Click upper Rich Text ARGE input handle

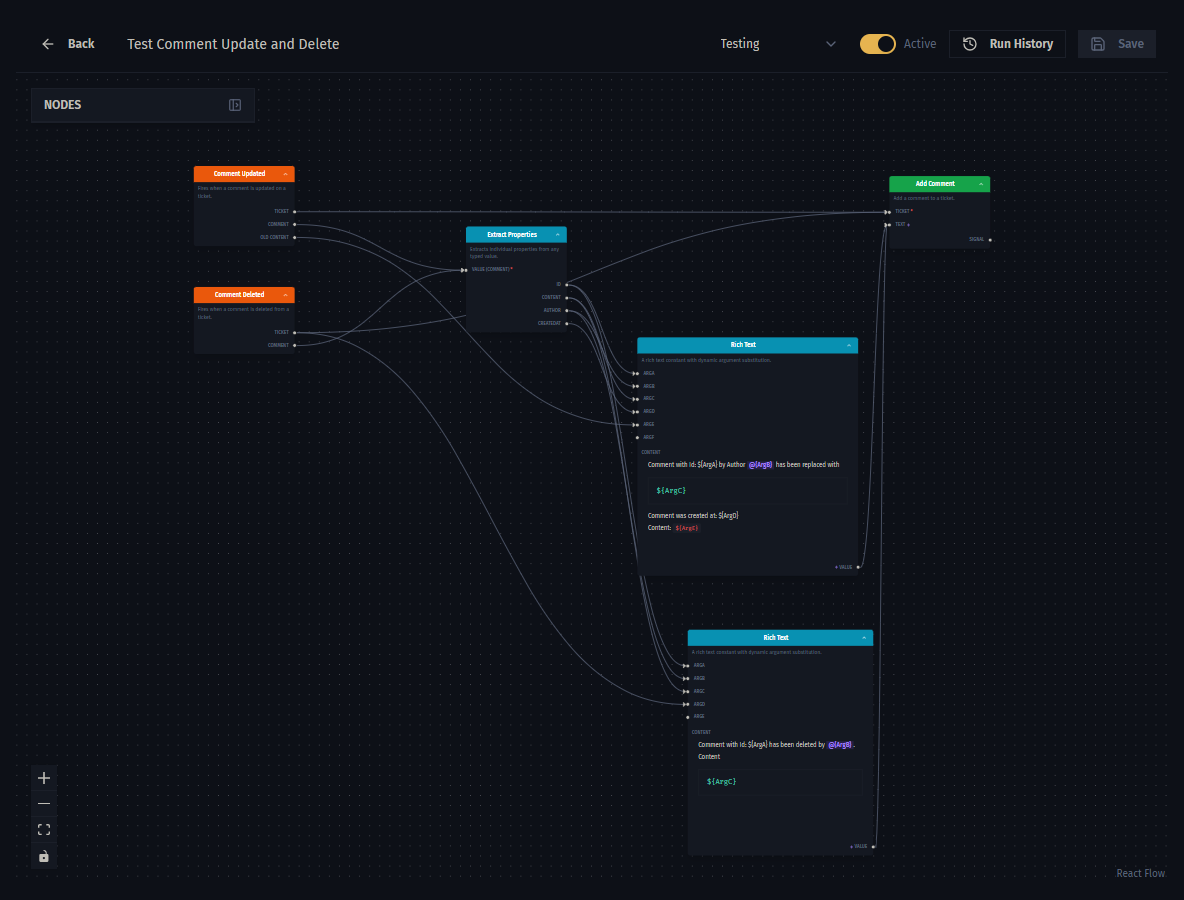point(637,424)
